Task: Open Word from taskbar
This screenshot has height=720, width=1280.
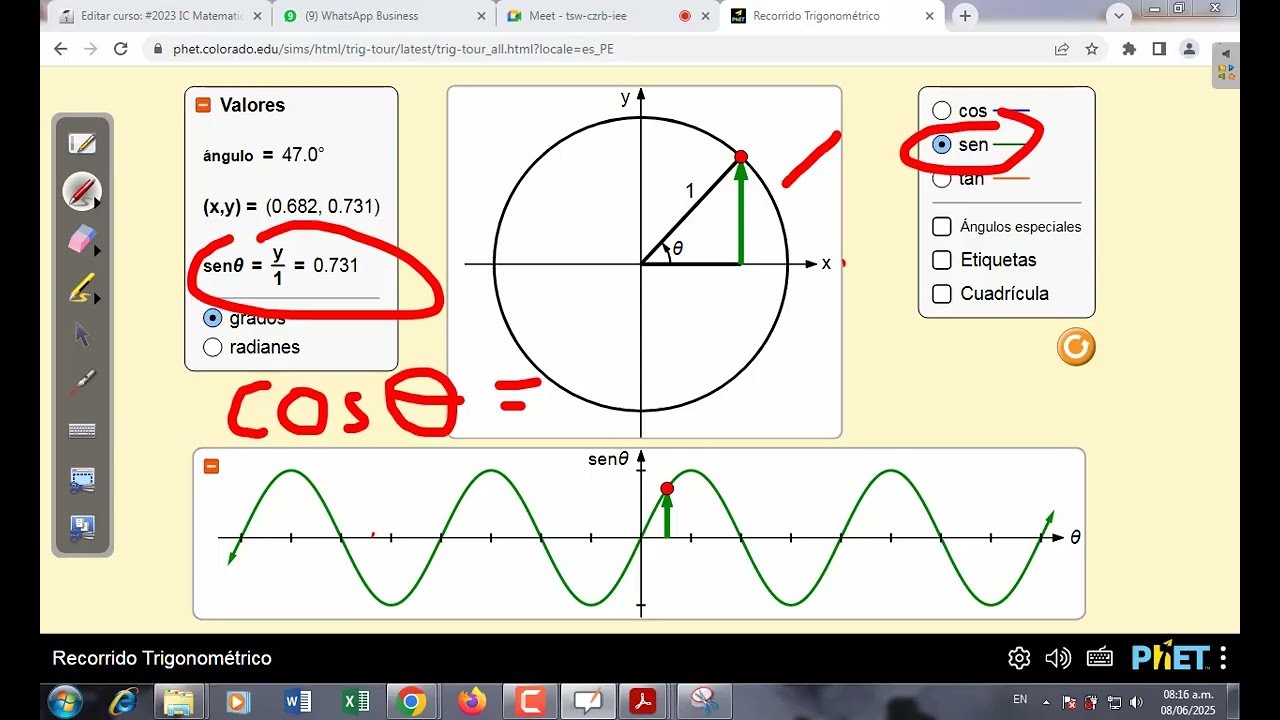Action: [298, 702]
